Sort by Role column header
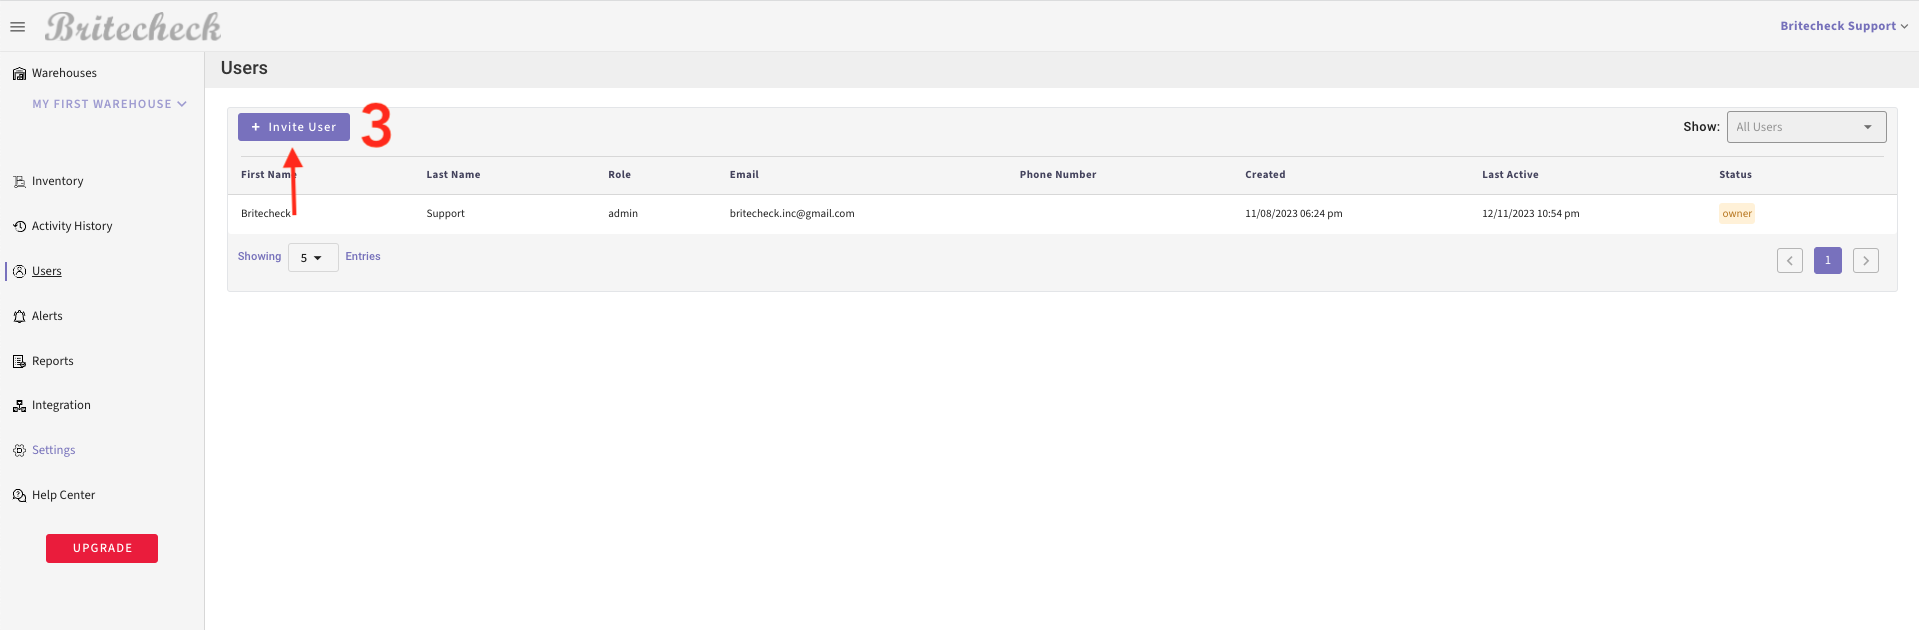The width and height of the screenshot is (1919, 630). click(x=619, y=174)
